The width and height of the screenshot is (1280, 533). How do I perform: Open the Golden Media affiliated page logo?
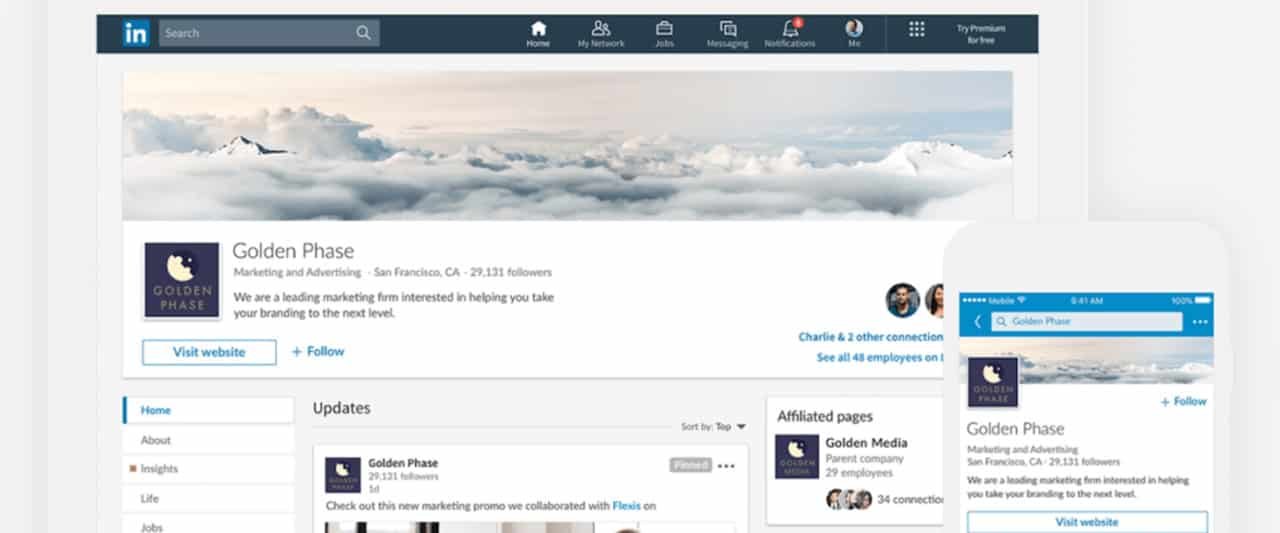click(x=796, y=456)
